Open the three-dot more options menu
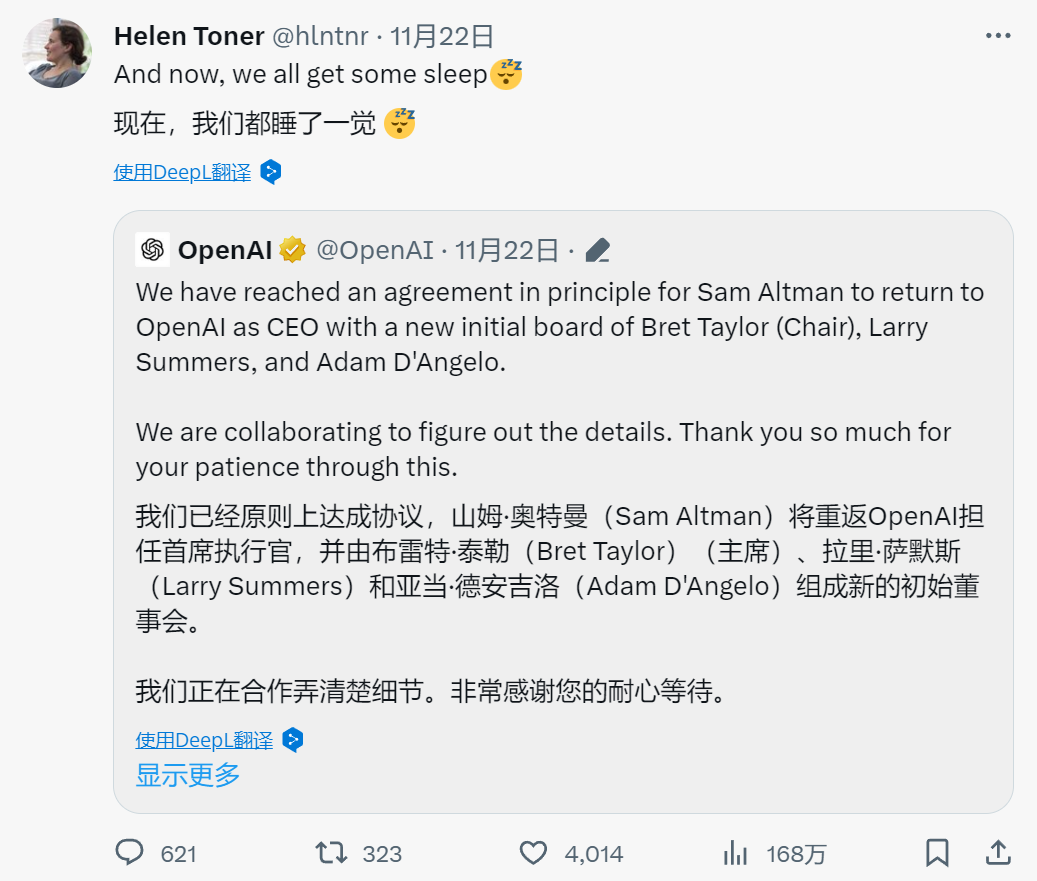Screen dimensions: 1037x881 point(998,37)
